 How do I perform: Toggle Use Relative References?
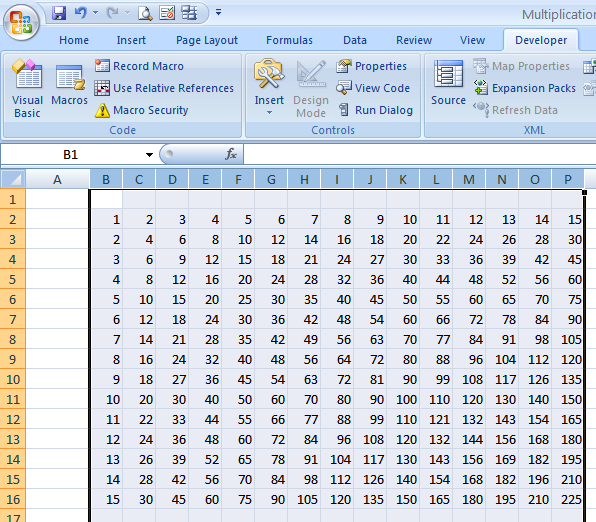[x=164, y=88]
